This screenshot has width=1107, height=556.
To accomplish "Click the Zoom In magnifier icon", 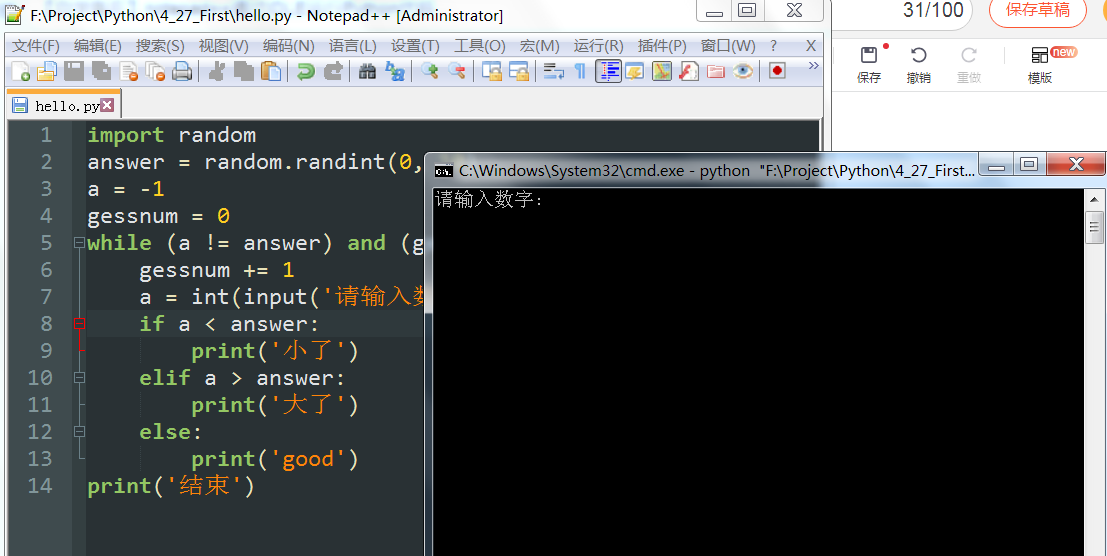I will coord(429,71).
